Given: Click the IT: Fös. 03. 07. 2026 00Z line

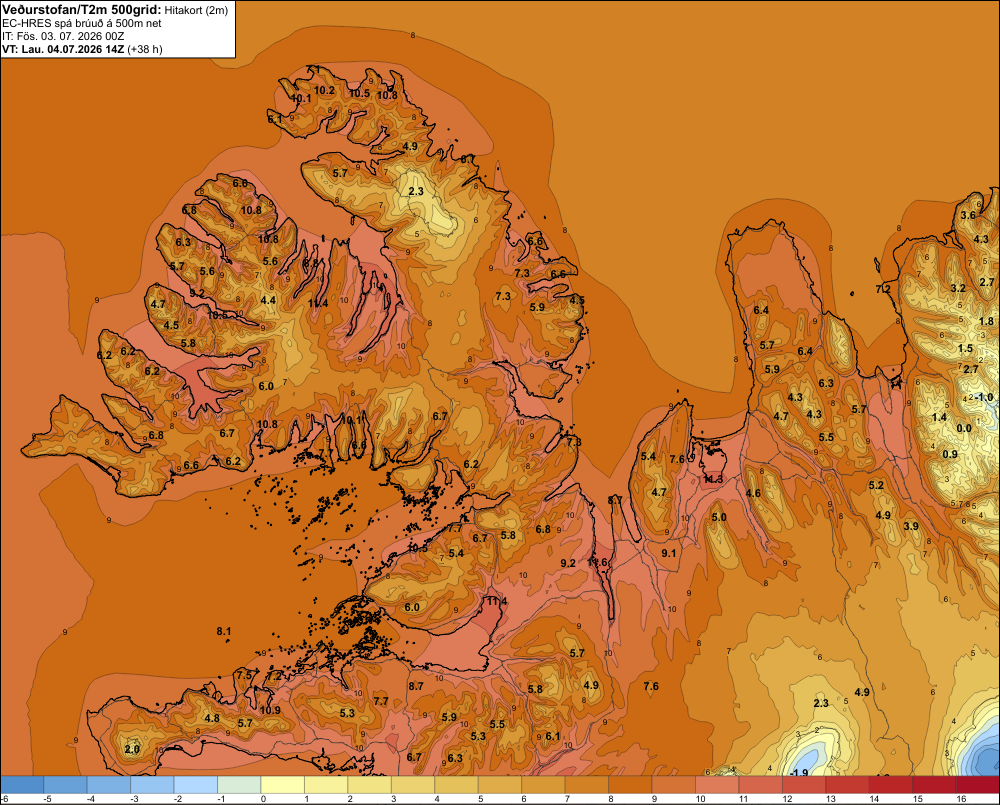Looking at the screenshot, I should [63, 36].
